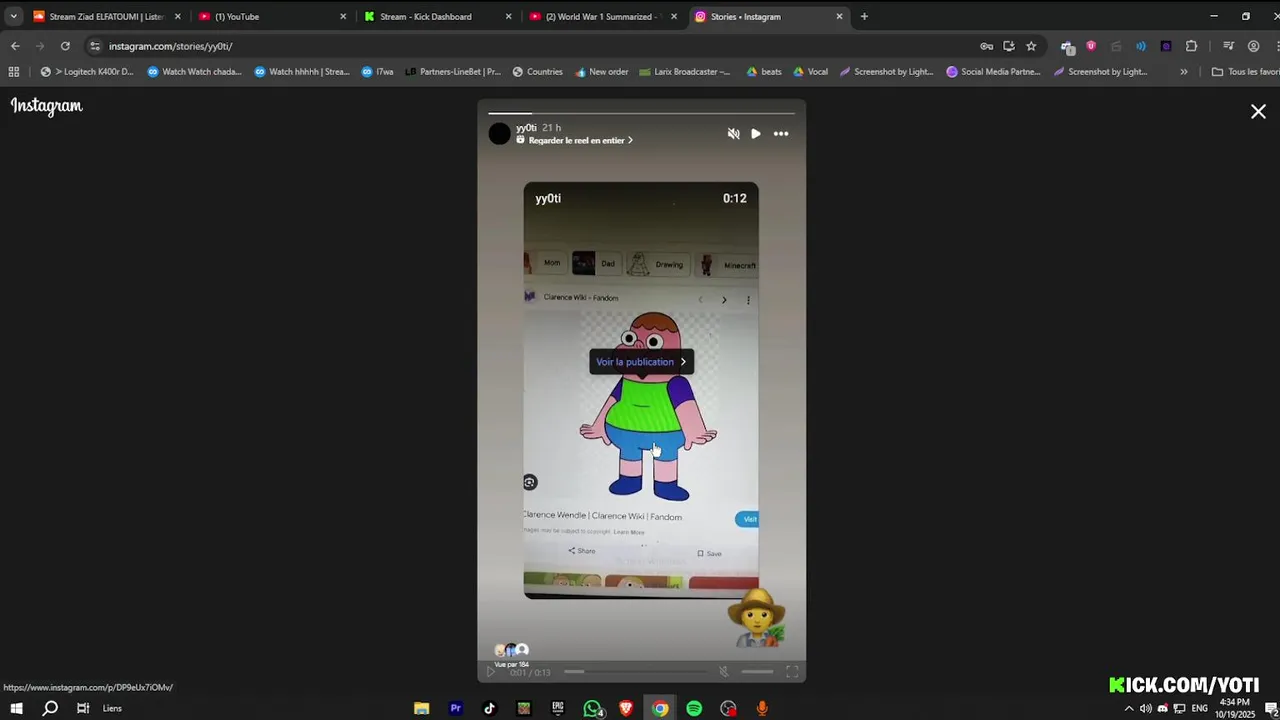Show hidden system tray icons
The image size is (1280, 720).
point(1129,708)
